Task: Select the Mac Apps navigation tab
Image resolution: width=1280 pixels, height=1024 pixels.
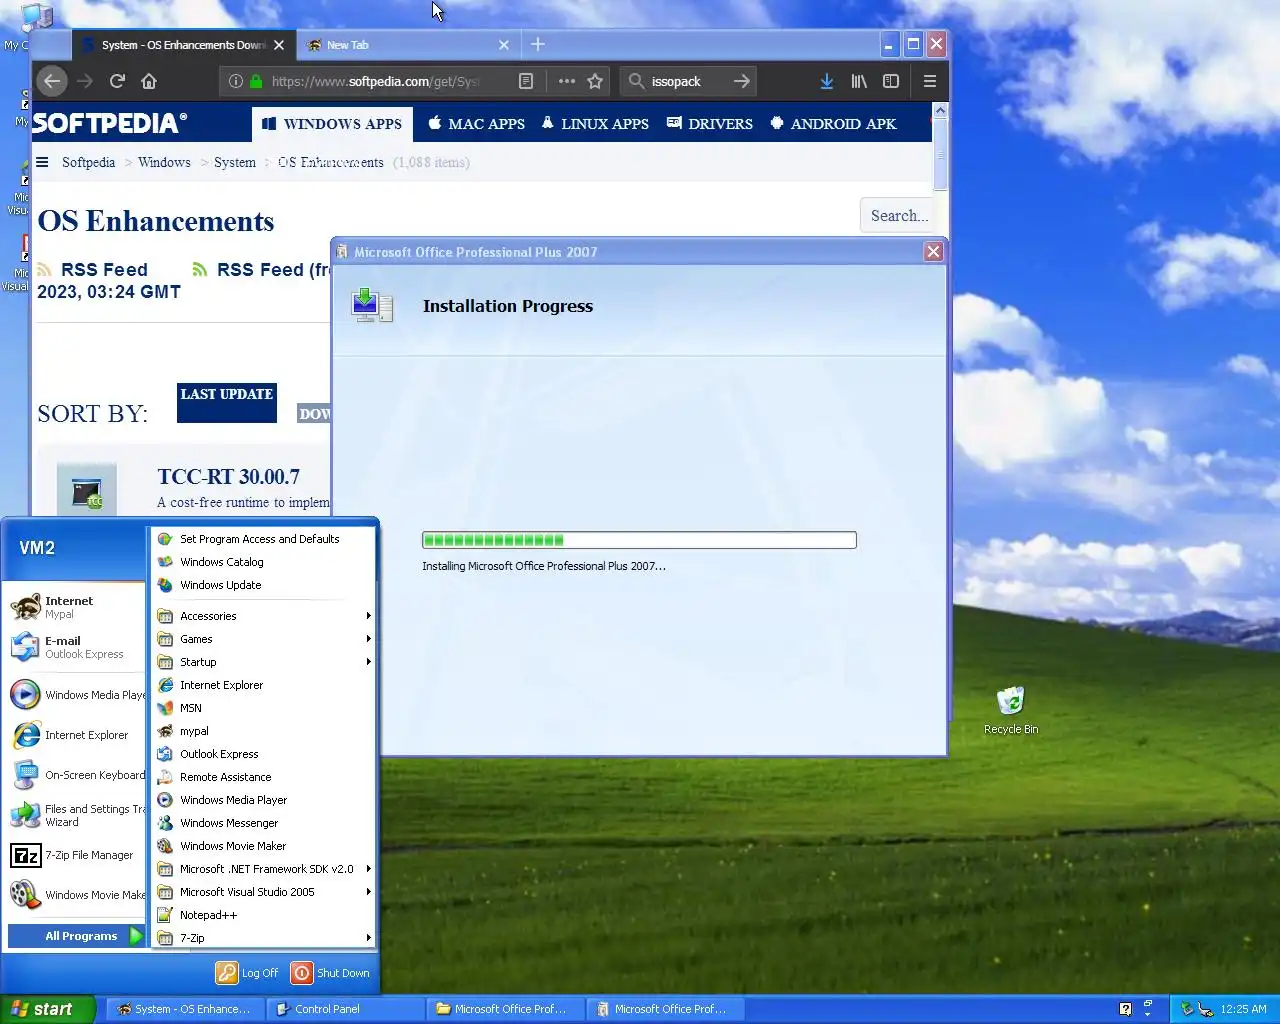Action: [476, 124]
